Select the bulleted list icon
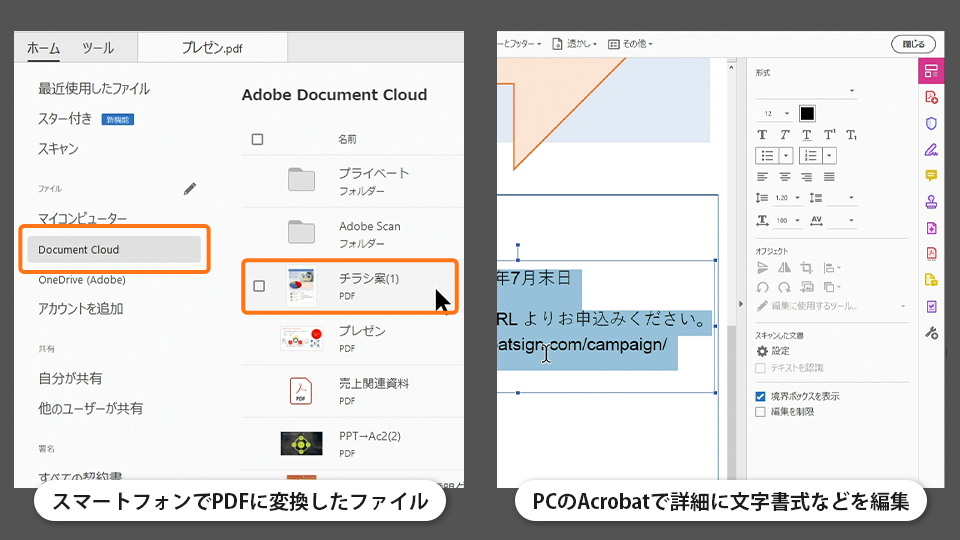 tap(767, 156)
